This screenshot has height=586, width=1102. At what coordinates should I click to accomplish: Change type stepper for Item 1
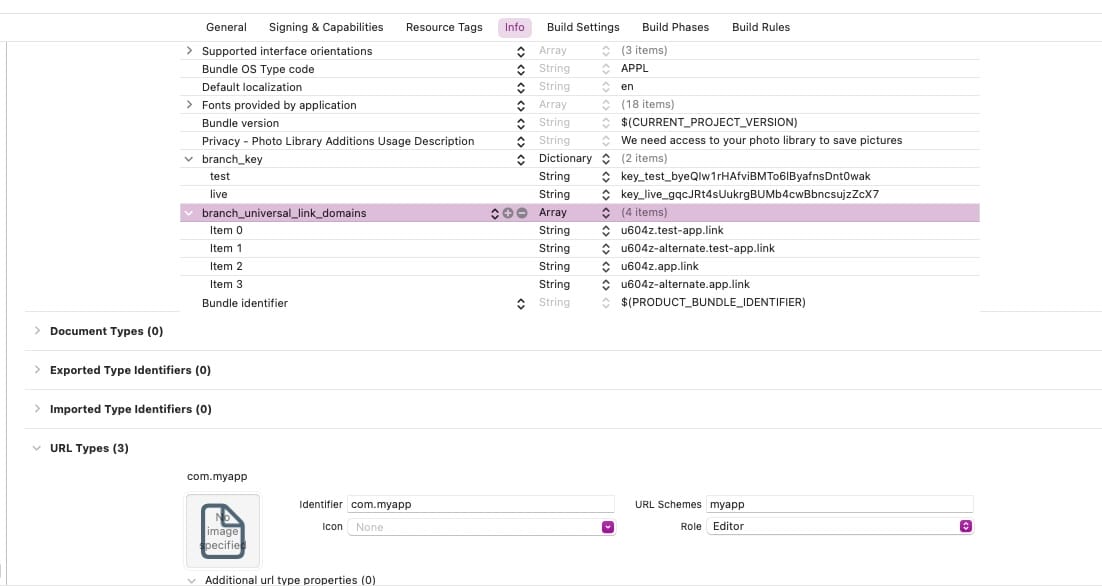606,249
